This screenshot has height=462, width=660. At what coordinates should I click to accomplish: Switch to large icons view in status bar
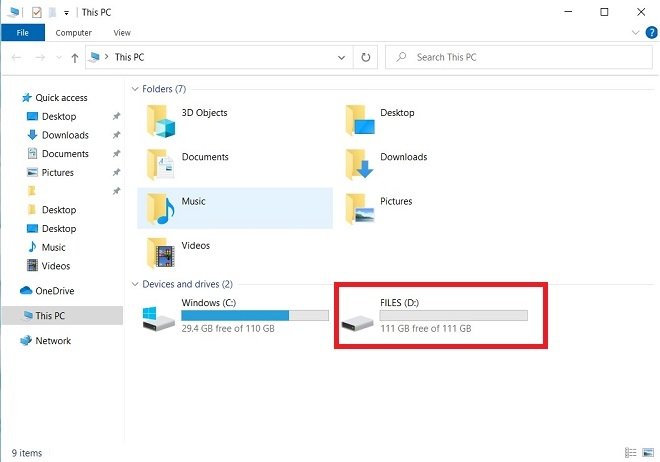coord(648,453)
